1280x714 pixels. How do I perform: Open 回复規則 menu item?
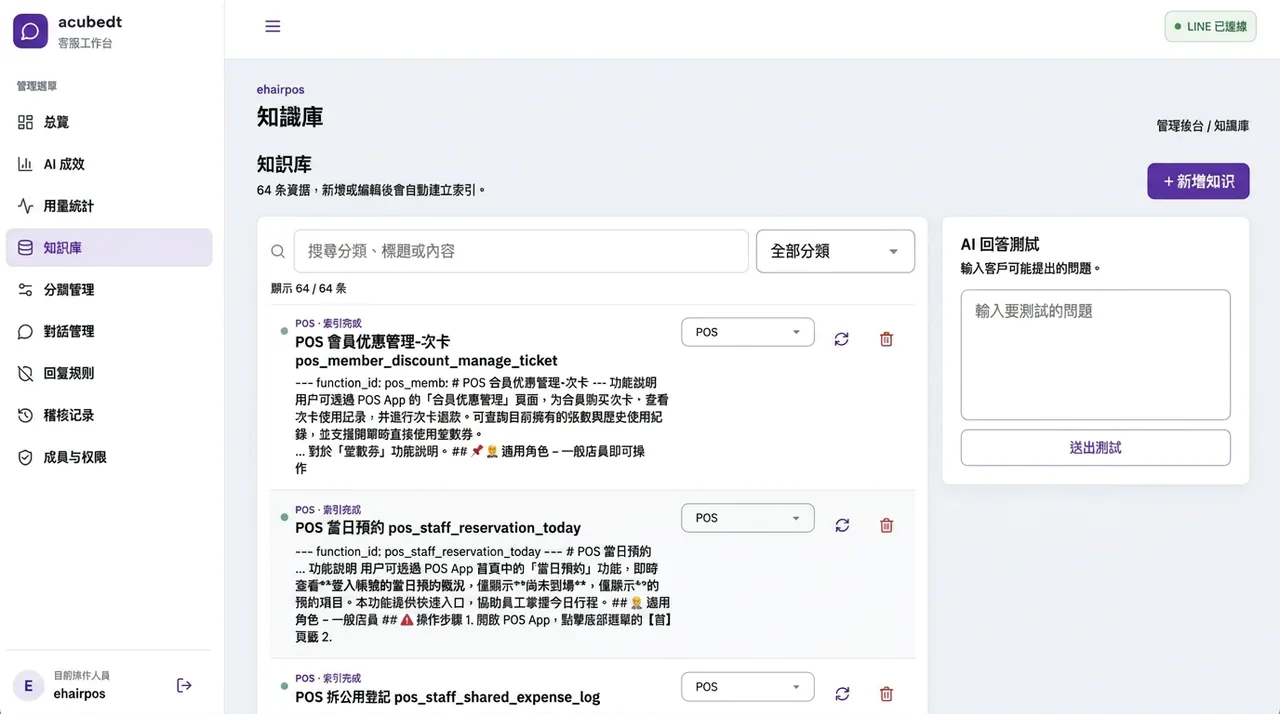coord(109,373)
